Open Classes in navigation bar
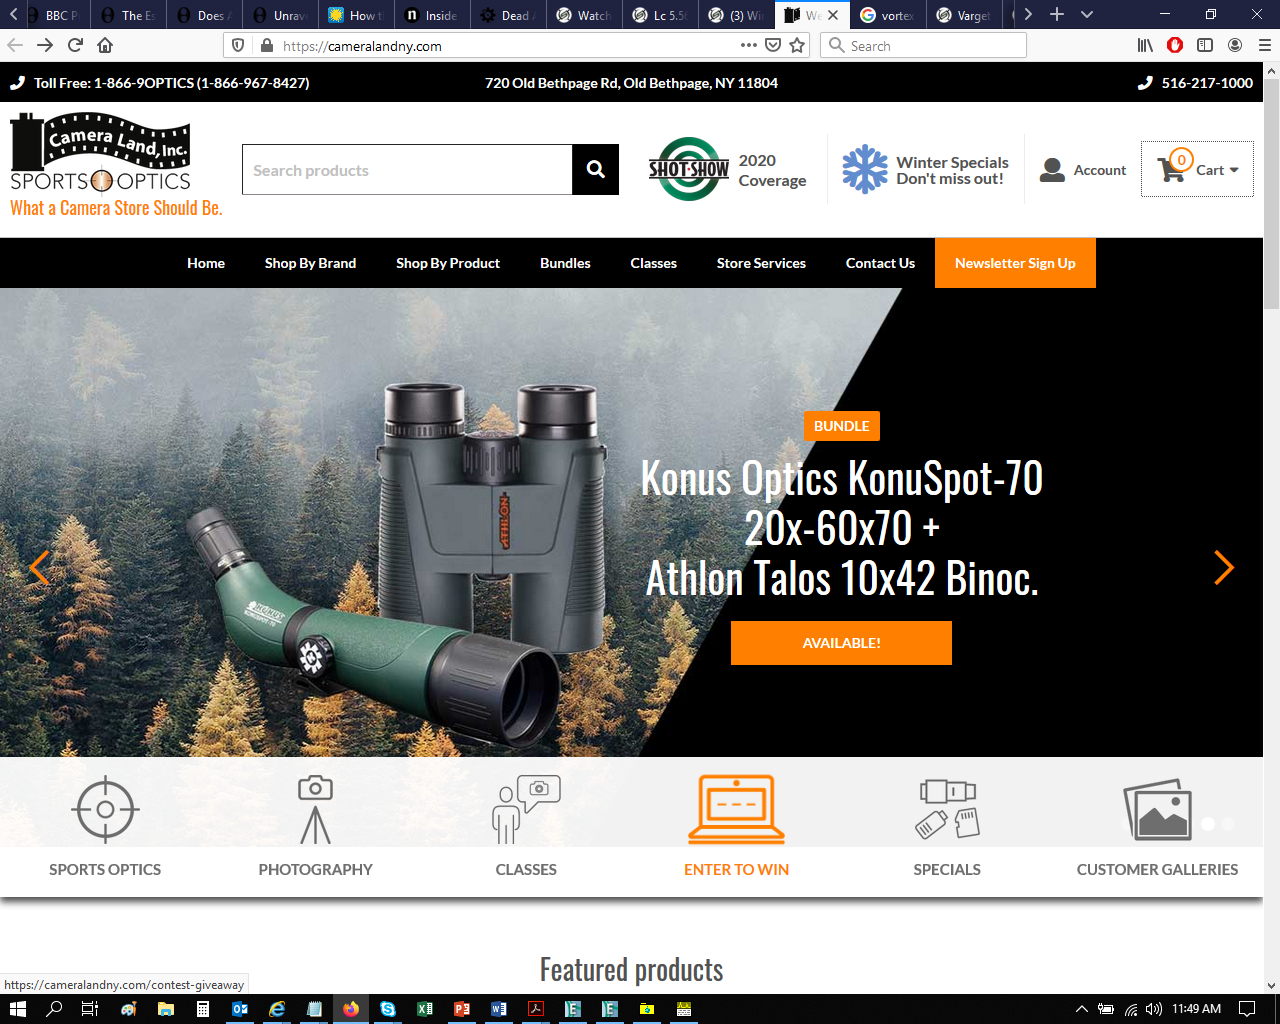This screenshot has height=1024, width=1280. (x=653, y=263)
